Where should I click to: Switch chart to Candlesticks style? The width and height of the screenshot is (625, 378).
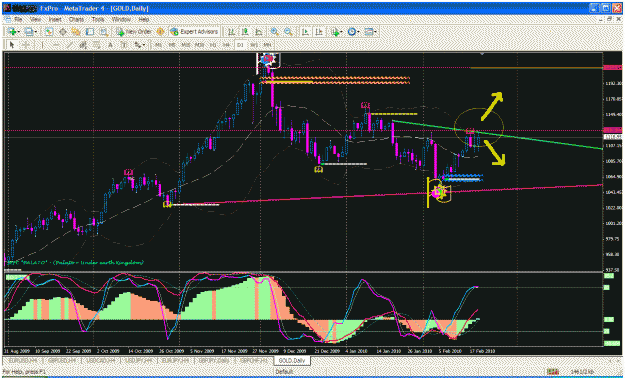[x=245, y=32]
